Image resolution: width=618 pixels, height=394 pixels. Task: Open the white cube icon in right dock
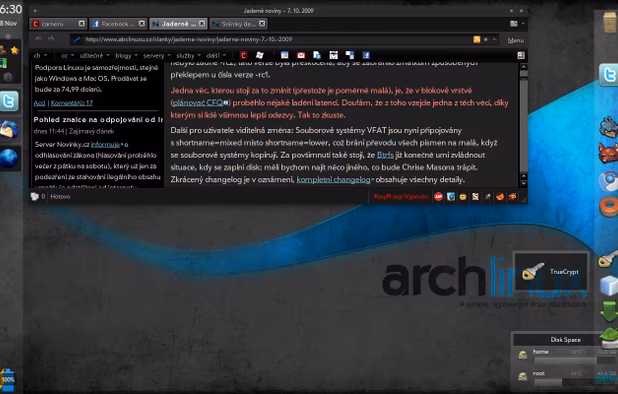point(609,285)
